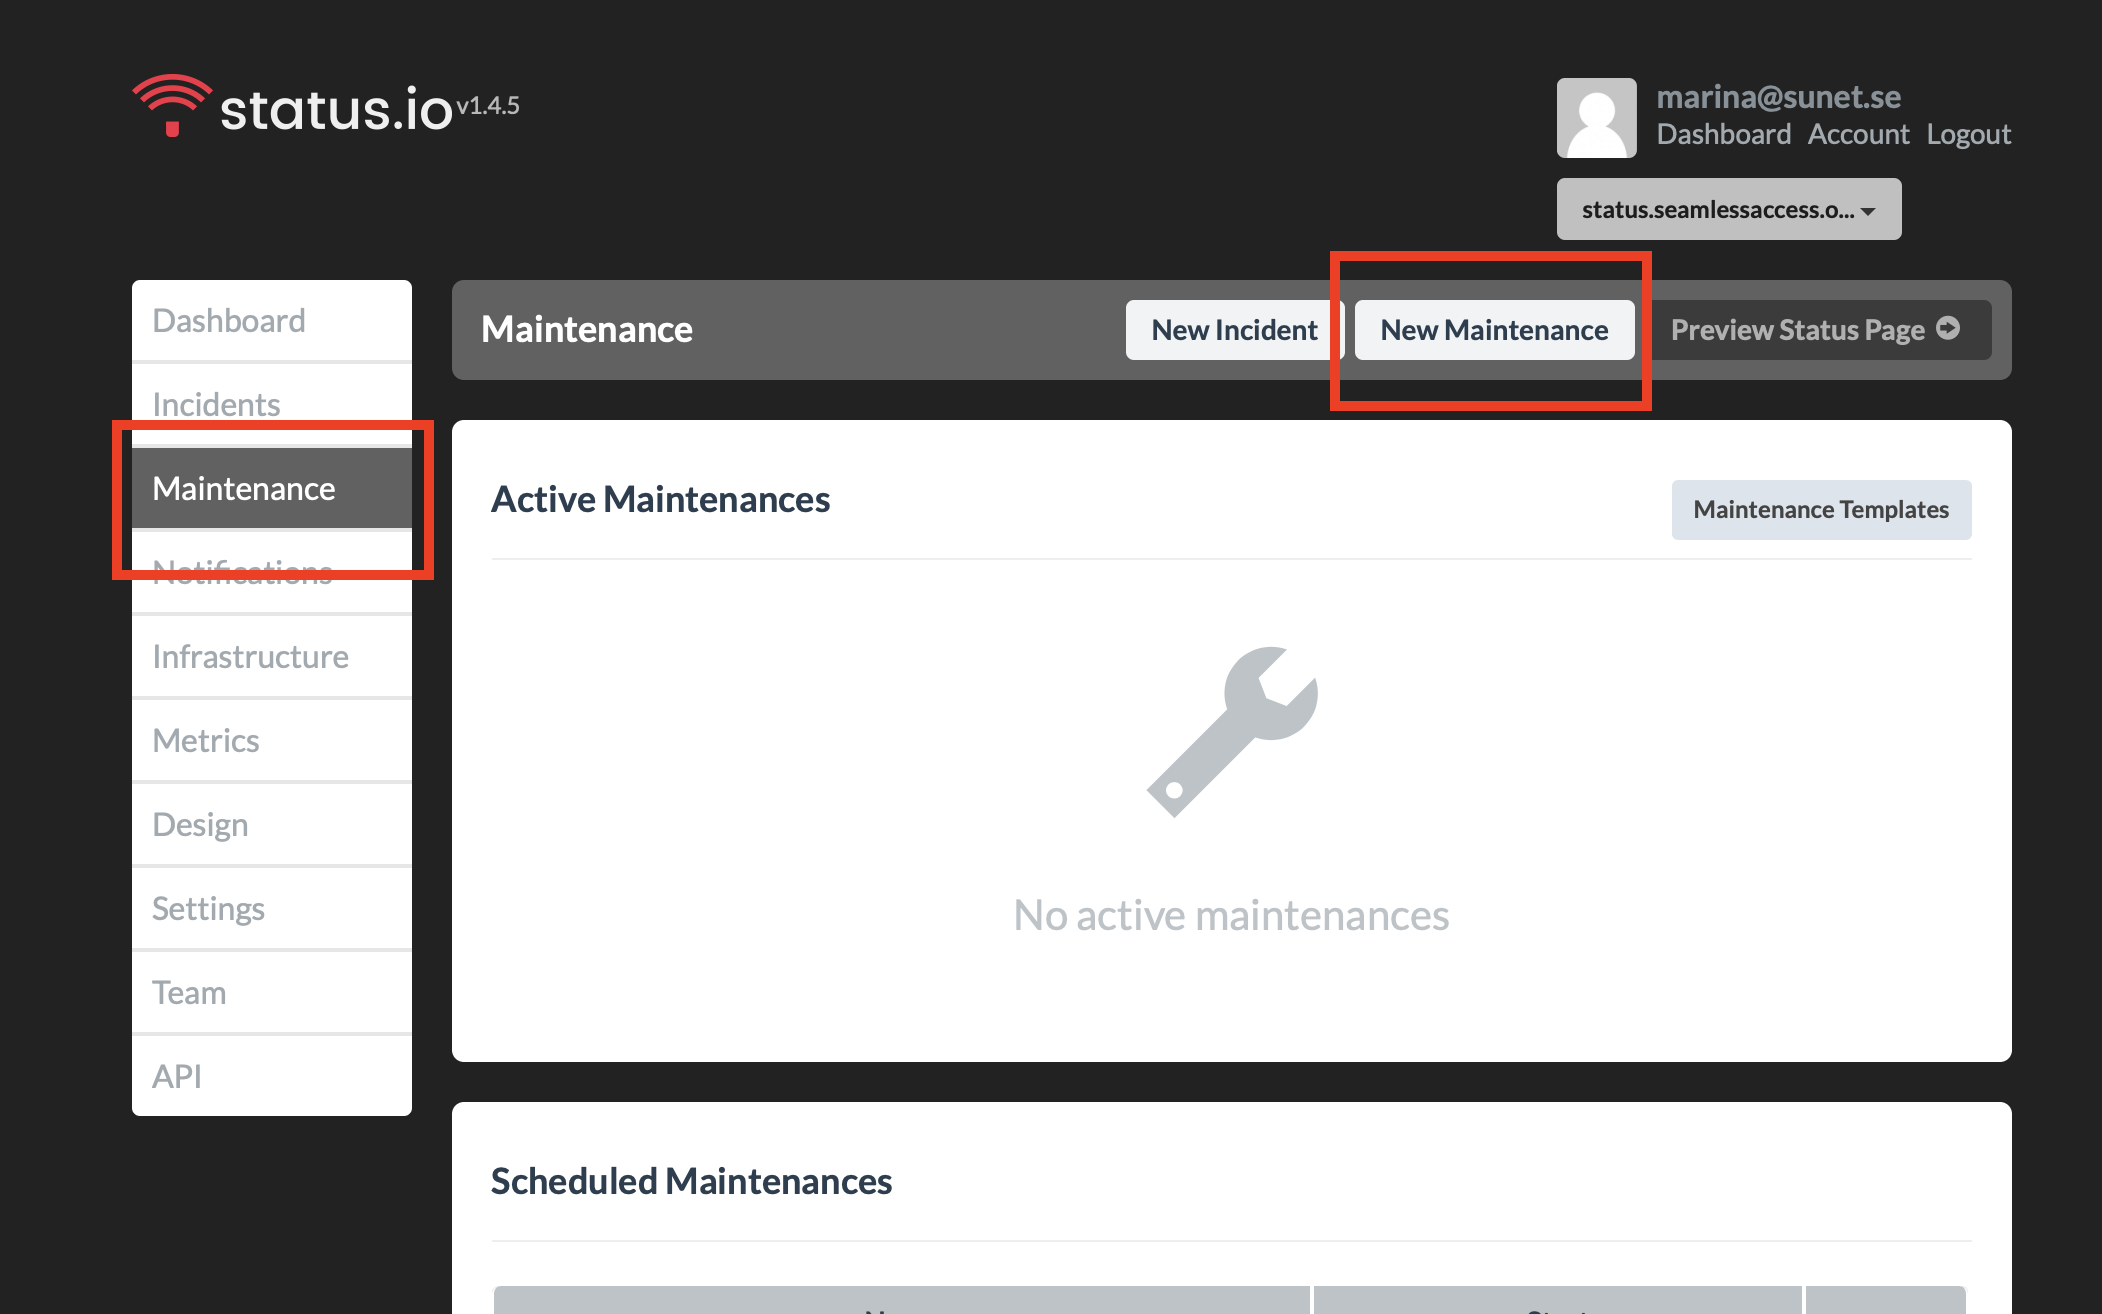Screen dimensions: 2102x1314
Task: Open the Settings section
Action: pos(272,908)
